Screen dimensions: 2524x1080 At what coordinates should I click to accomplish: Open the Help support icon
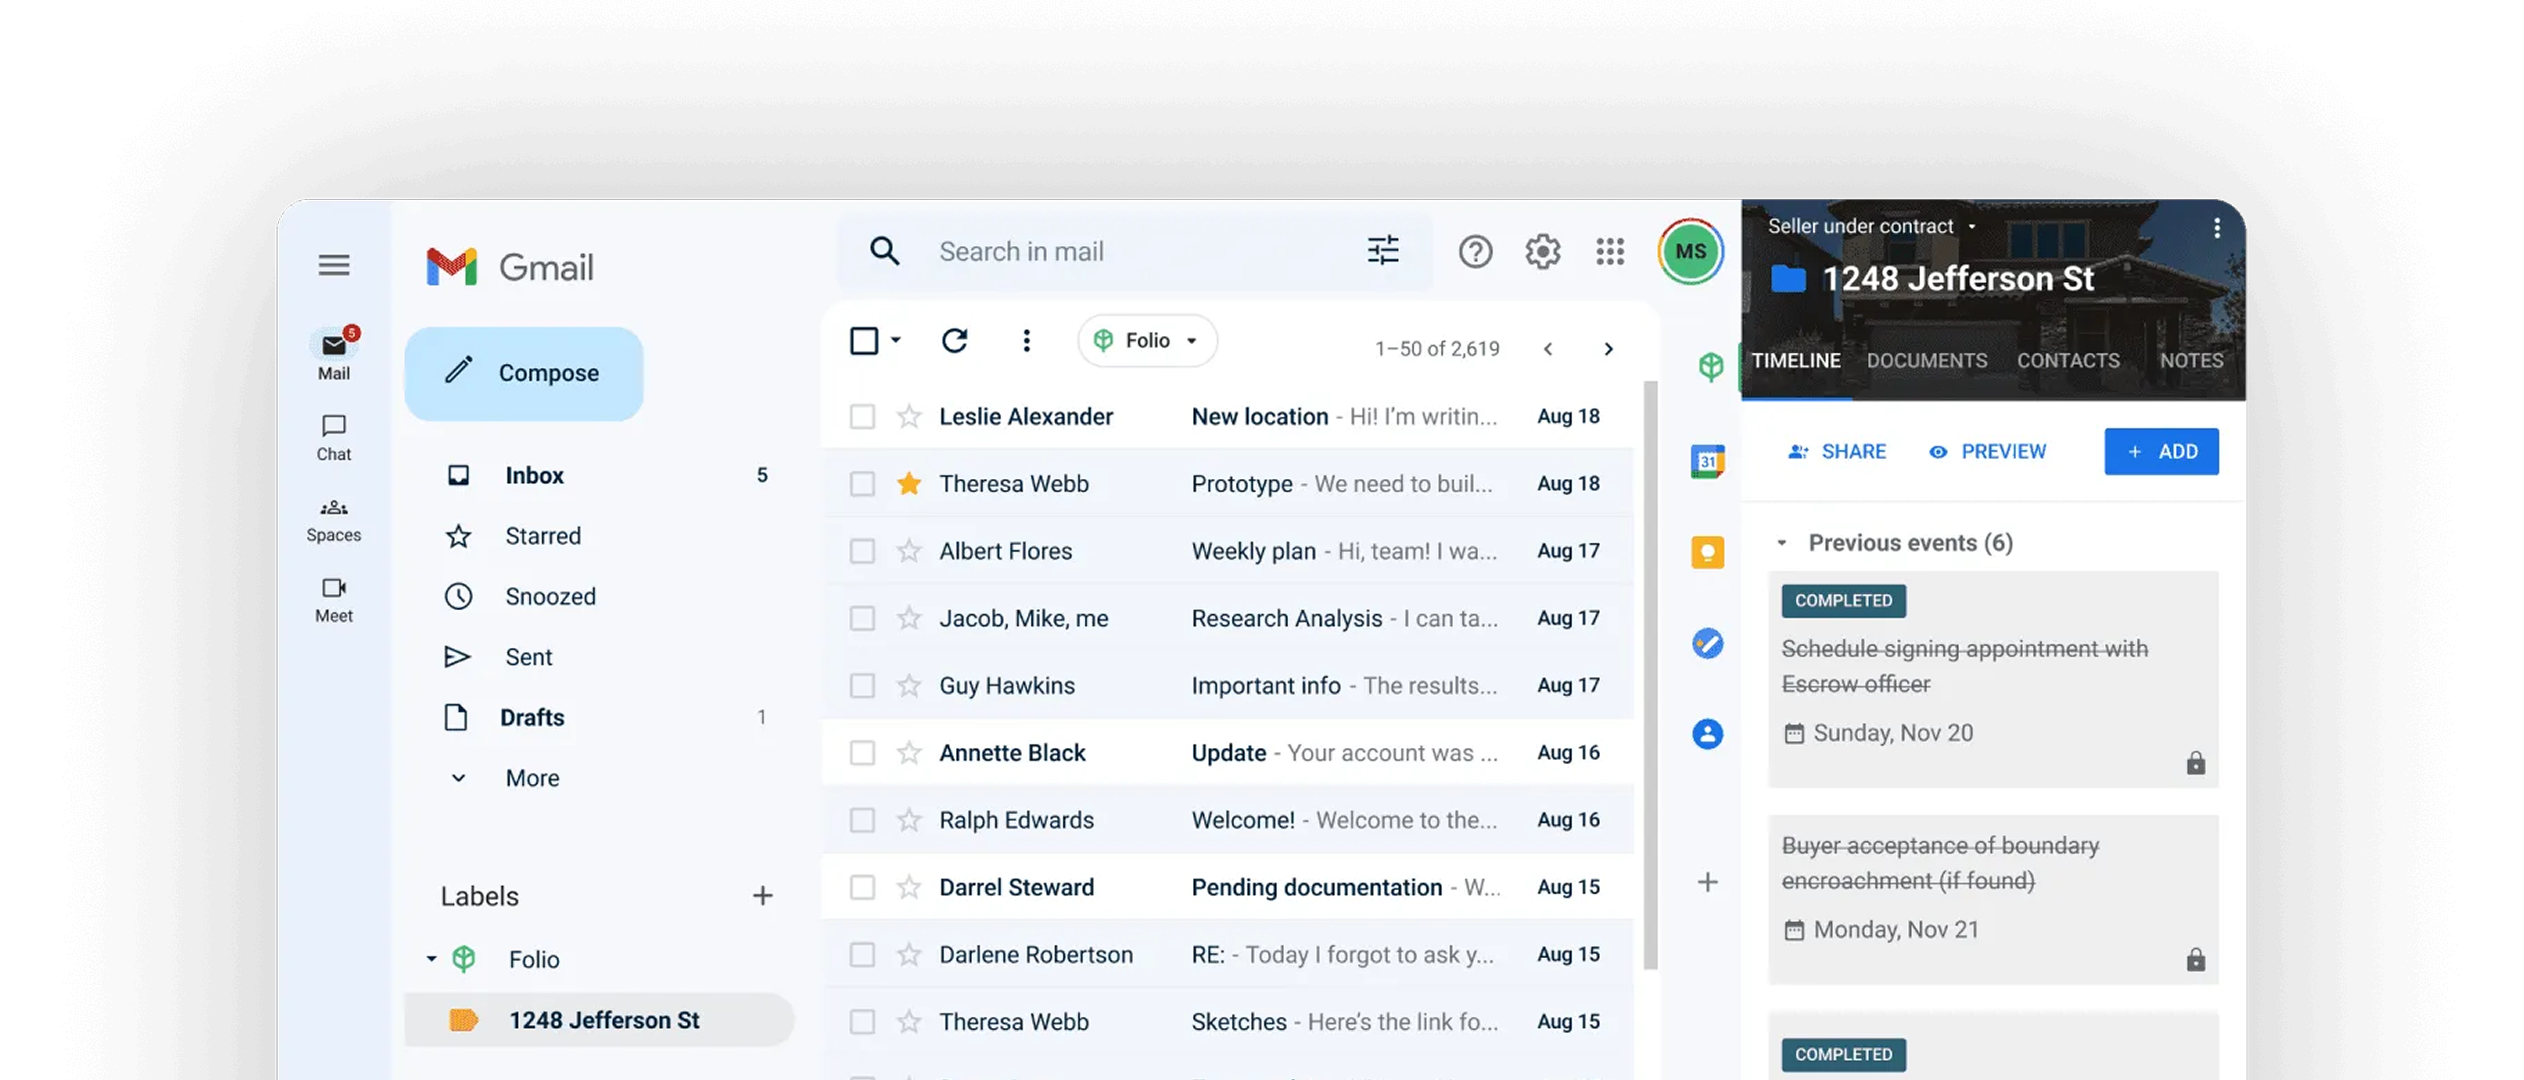coord(1475,251)
